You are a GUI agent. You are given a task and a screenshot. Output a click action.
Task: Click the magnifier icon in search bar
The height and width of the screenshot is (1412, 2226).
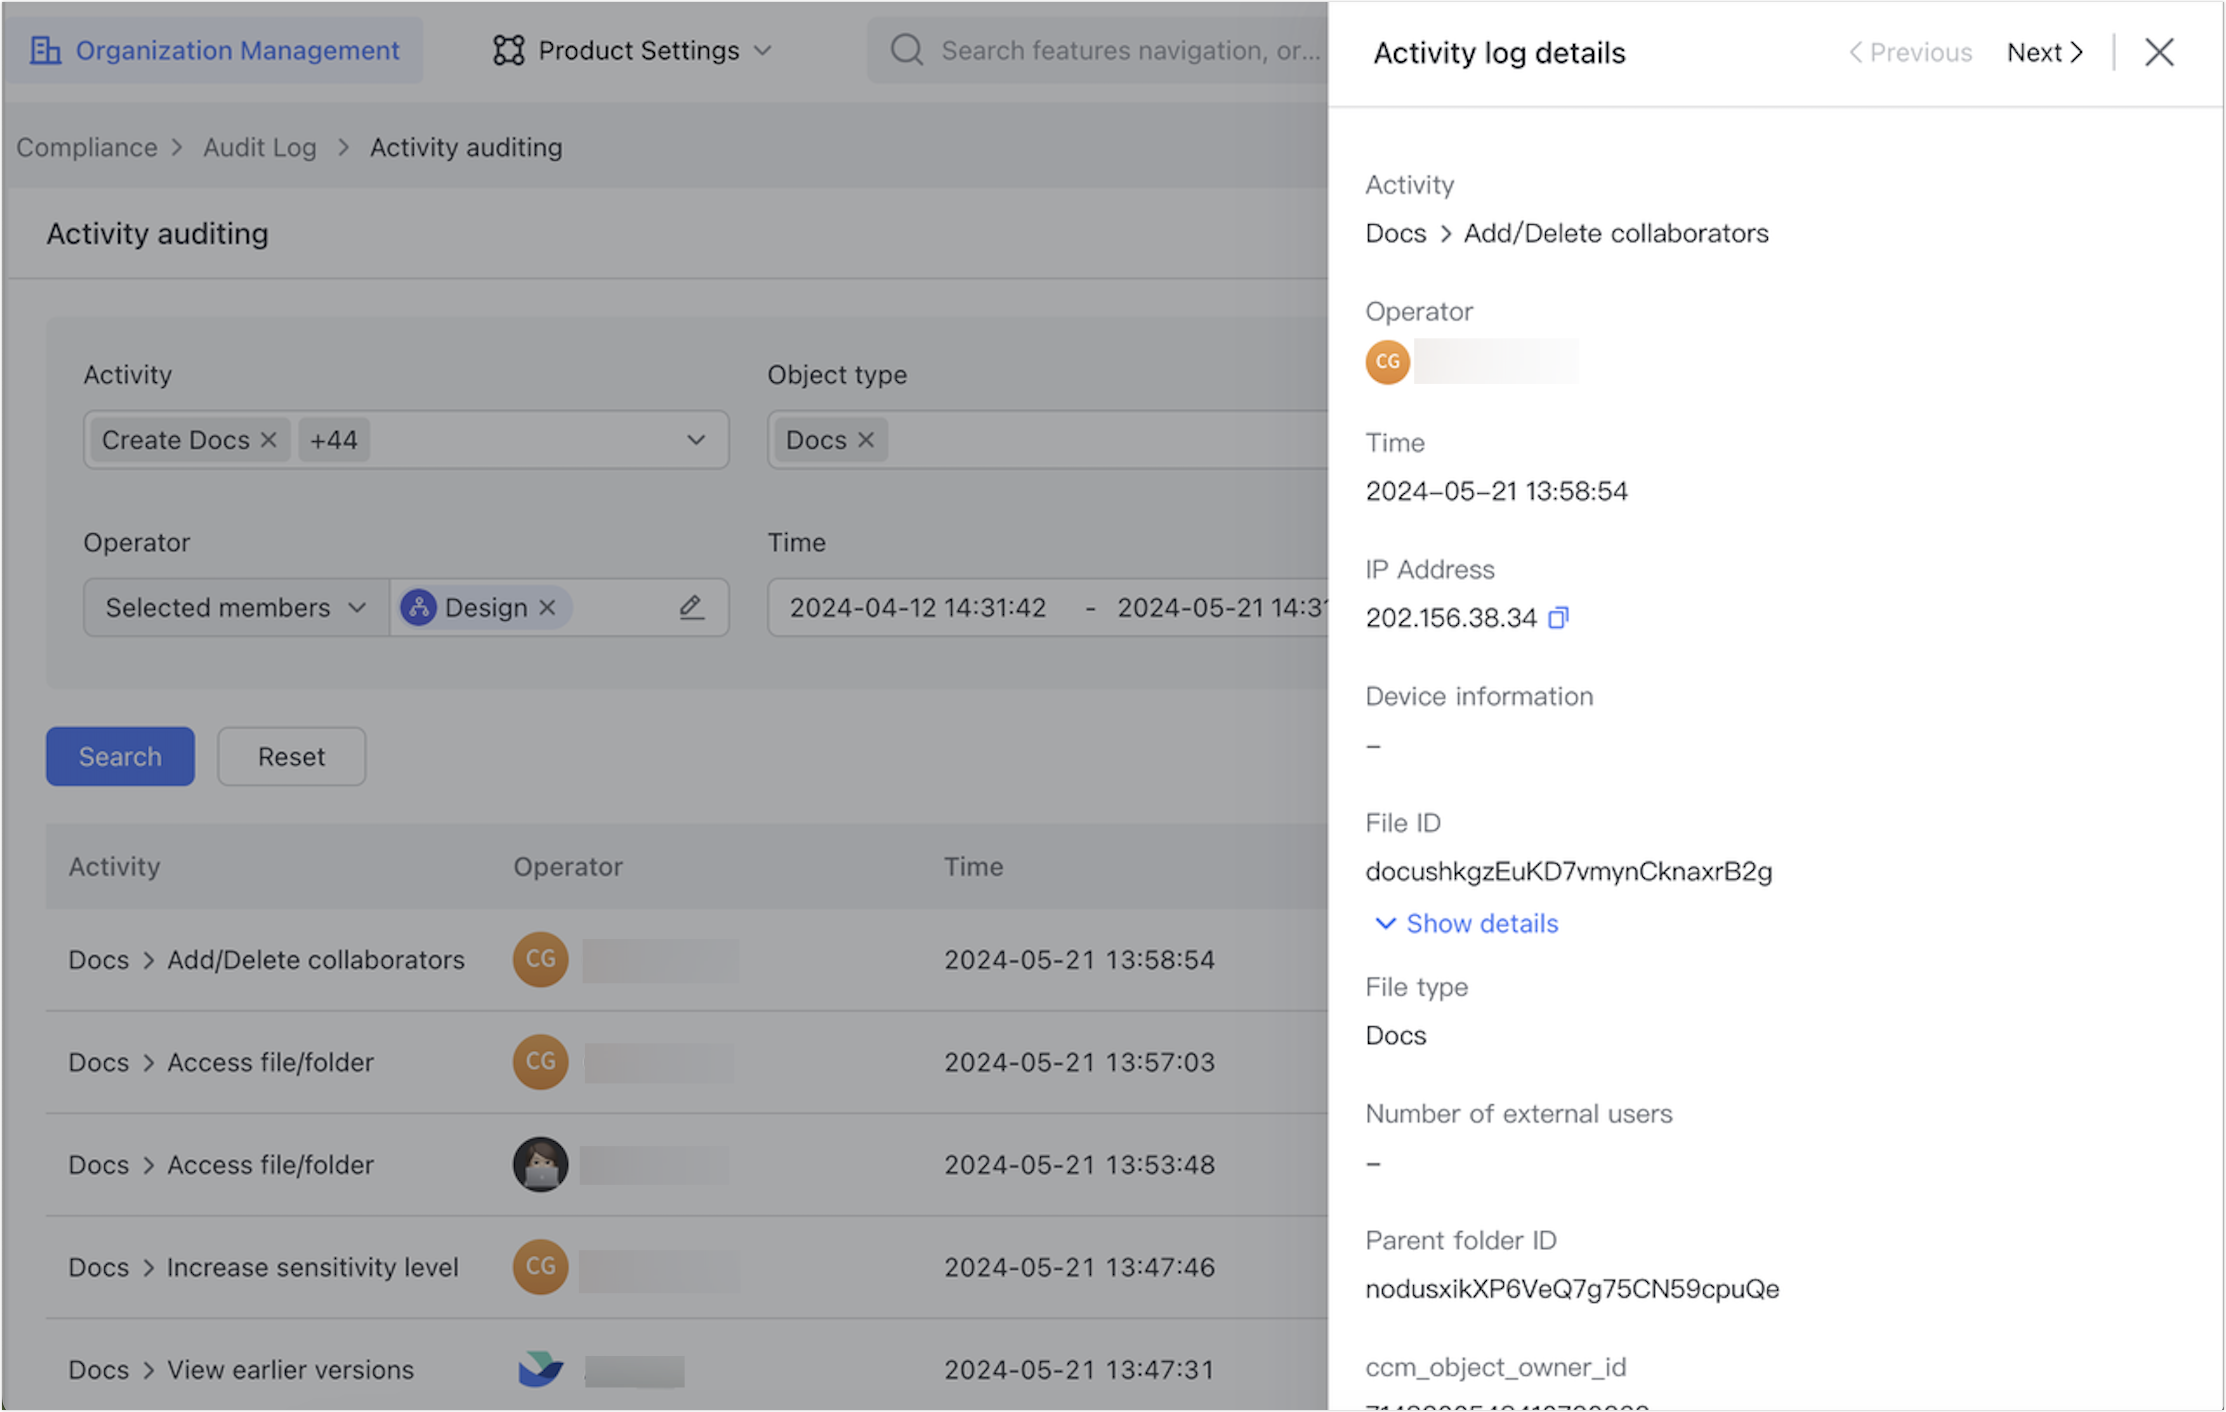[906, 50]
